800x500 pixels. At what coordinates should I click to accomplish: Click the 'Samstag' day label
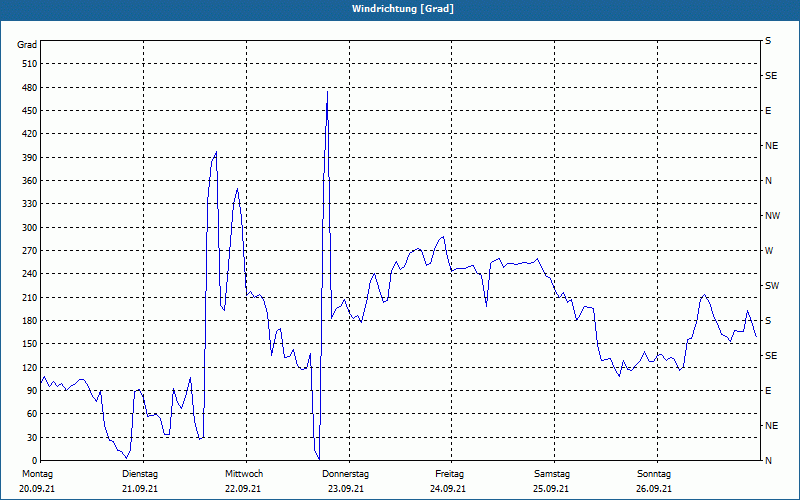(x=552, y=474)
